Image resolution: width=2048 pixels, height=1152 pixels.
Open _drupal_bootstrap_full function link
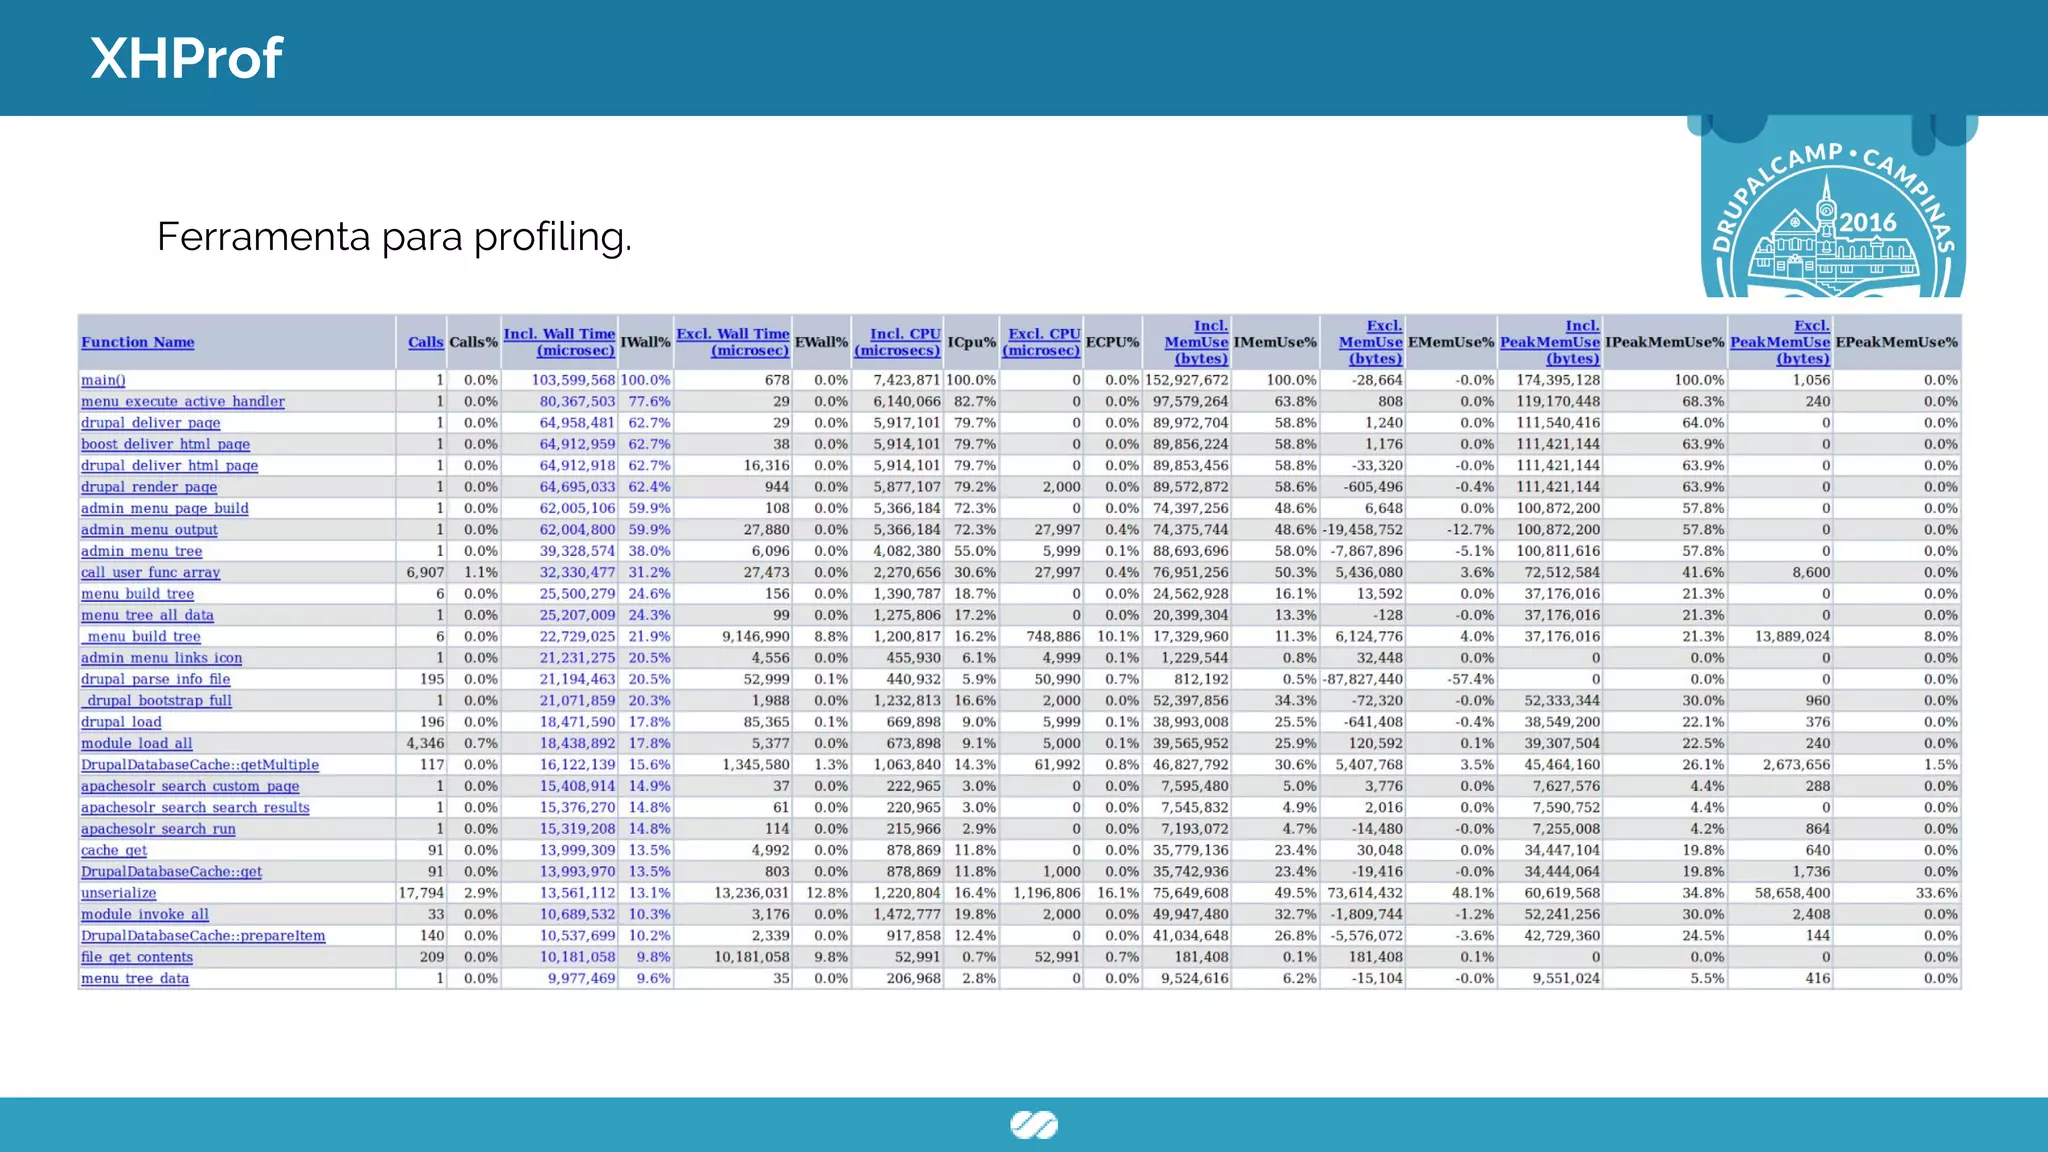pyautogui.click(x=156, y=700)
